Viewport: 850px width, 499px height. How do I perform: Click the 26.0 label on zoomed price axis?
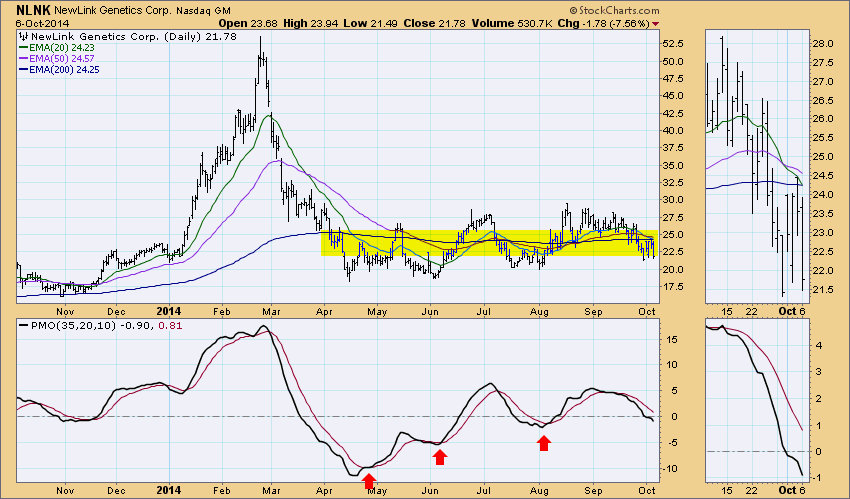823,119
